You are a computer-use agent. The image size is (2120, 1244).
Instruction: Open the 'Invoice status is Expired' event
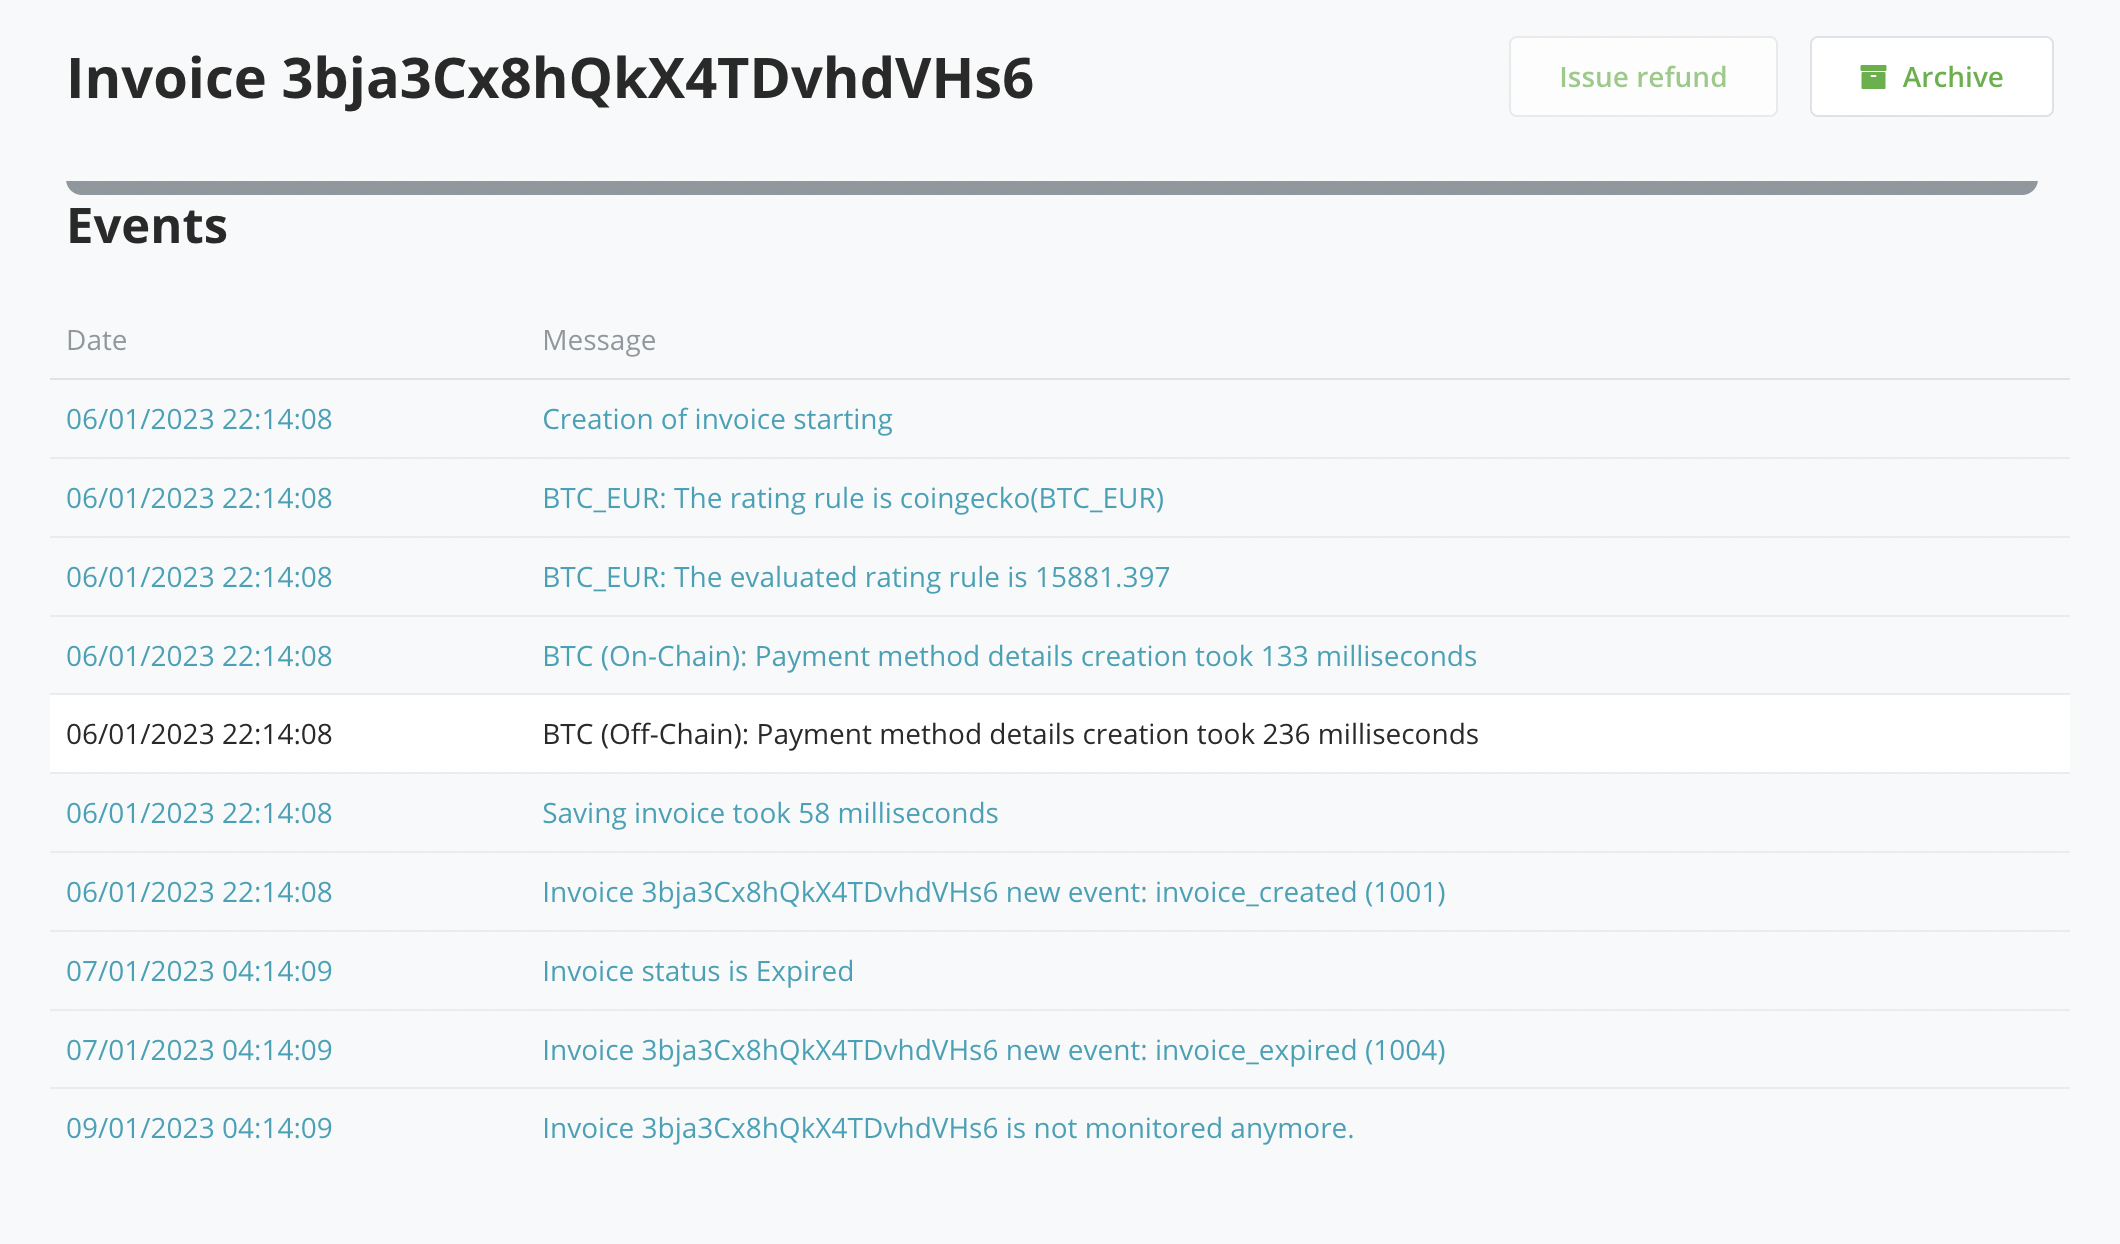pos(698,970)
